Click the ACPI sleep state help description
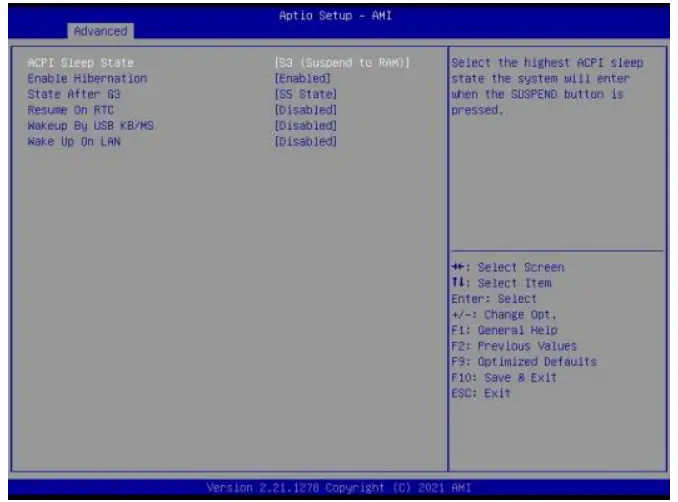Viewport: 678px width, 502px height. tap(547, 86)
